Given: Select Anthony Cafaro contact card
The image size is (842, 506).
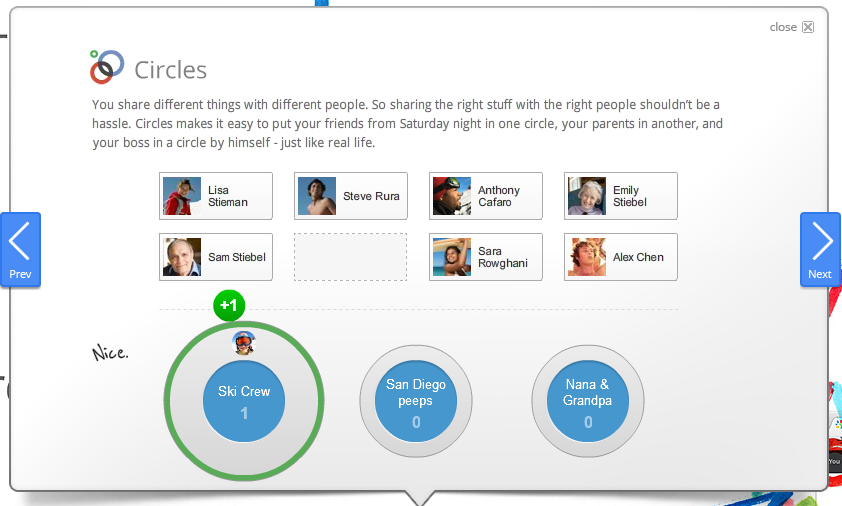Looking at the screenshot, I should [486, 196].
